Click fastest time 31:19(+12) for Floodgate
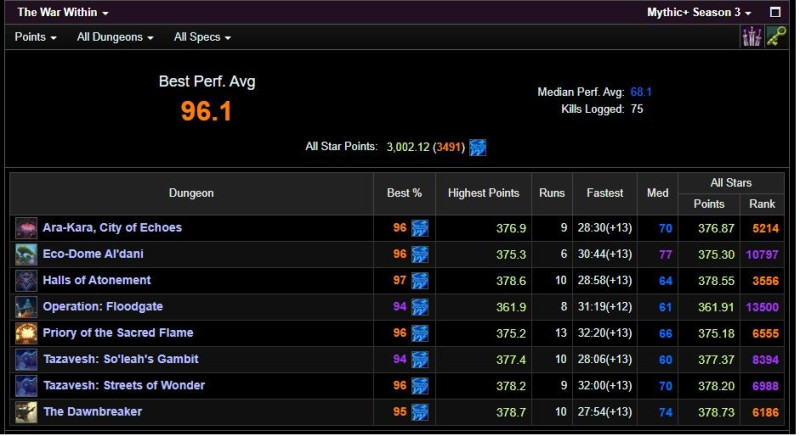Screen dimensions: 800x436 [605, 307]
